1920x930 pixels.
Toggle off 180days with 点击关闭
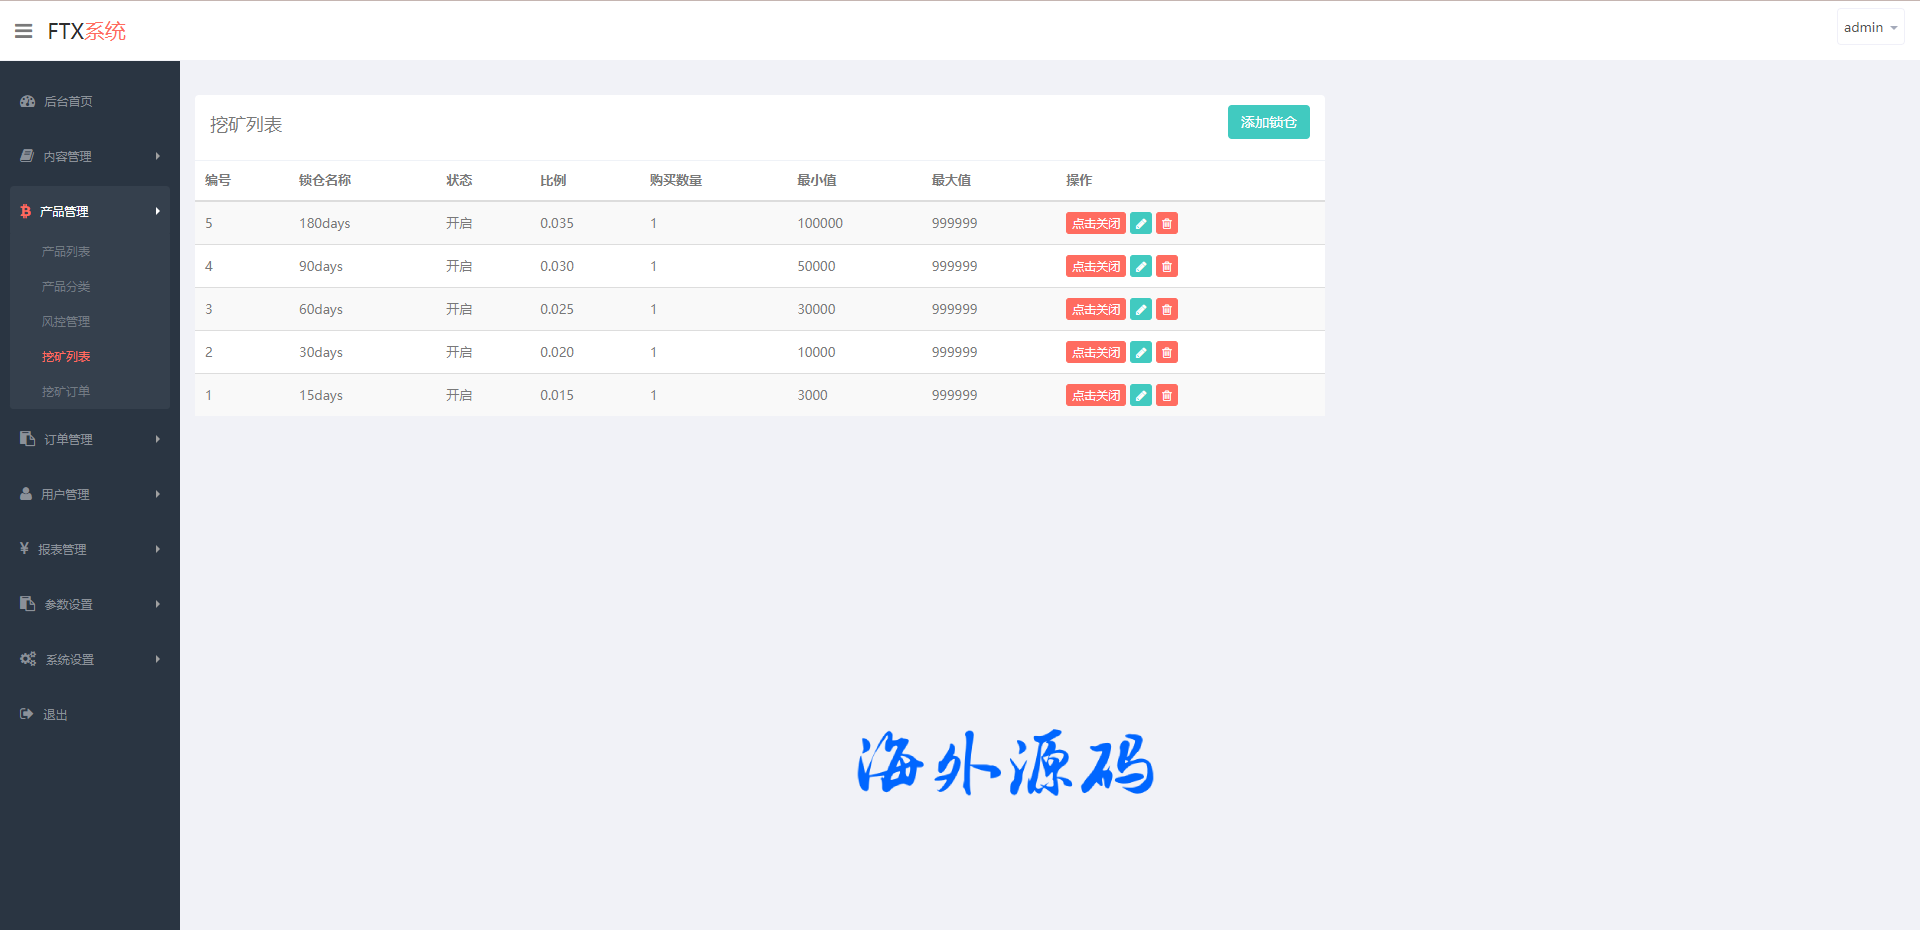tap(1095, 223)
